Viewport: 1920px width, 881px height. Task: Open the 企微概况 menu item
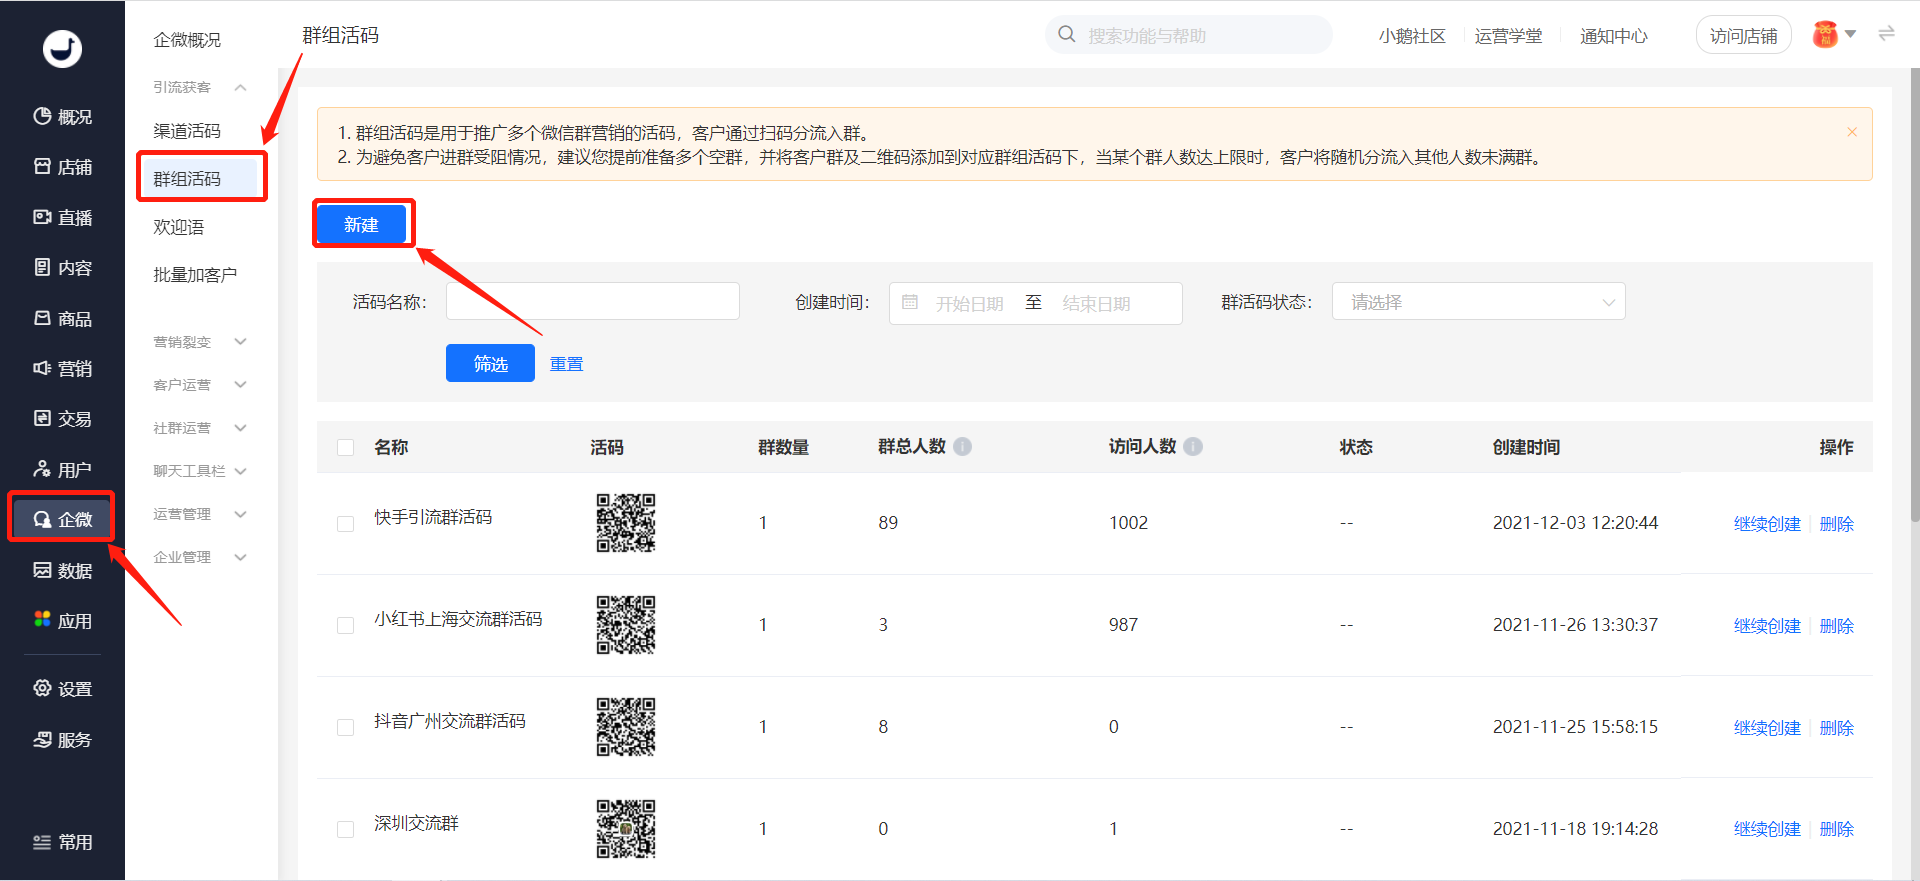(x=187, y=40)
